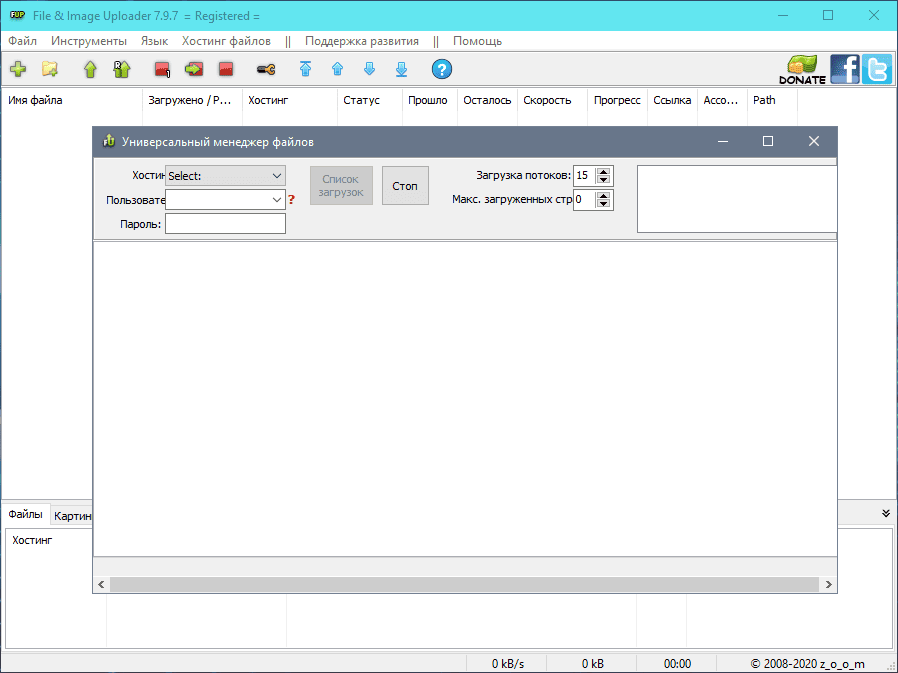This screenshot has height=673, width=898.
Task: Sort by Осталось column header
Action: click(487, 100)
